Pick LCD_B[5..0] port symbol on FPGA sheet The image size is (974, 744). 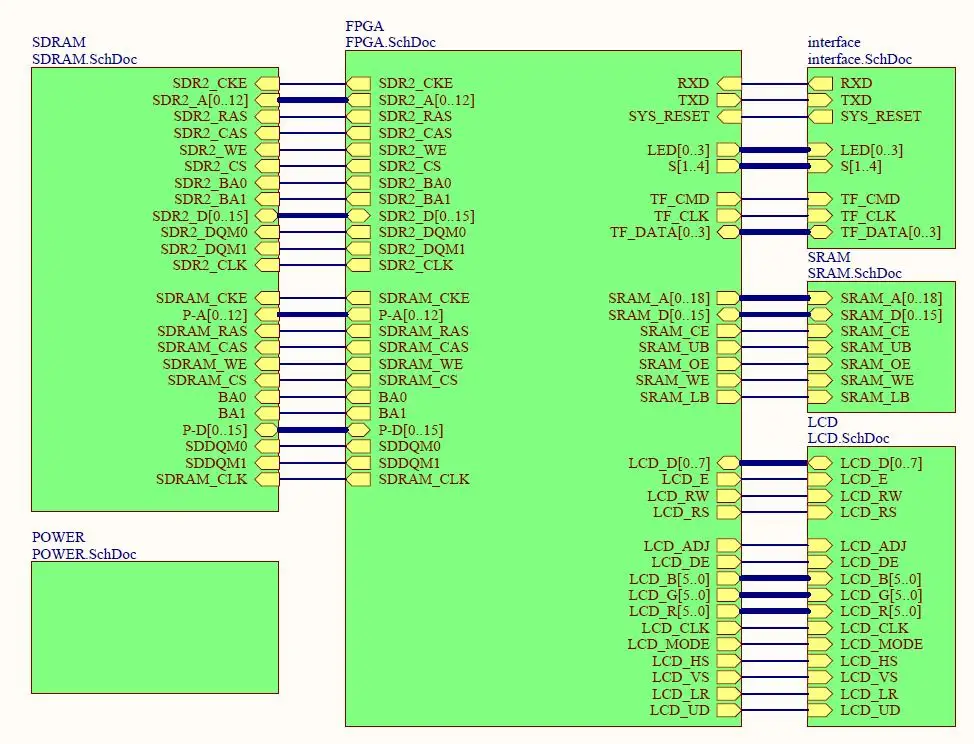tap(729, 579)
